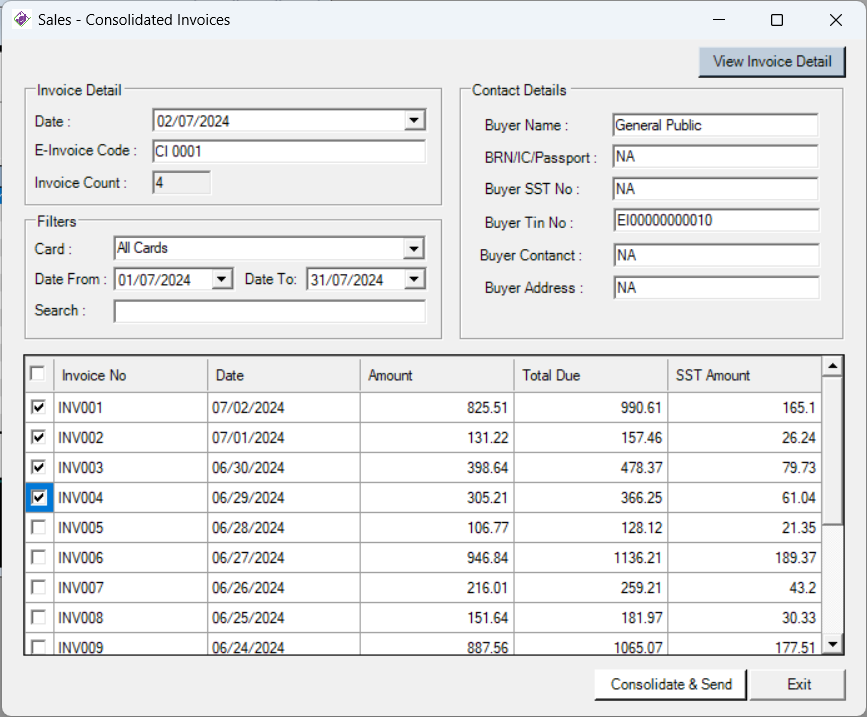867x717 pixels.
Task: Check the INV007 invoice checkbox
Action: coord(39,587)
